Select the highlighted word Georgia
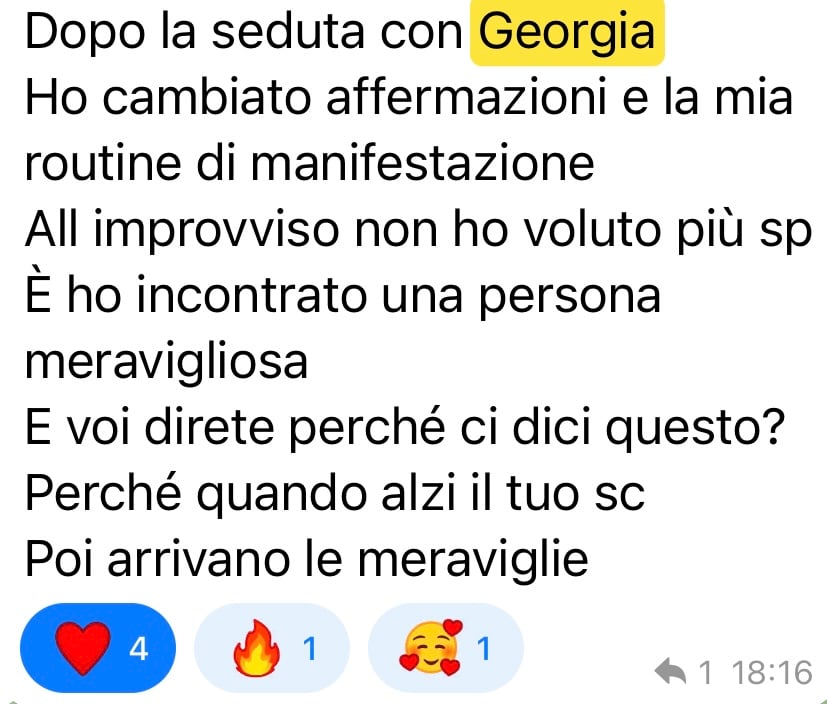Image resolution: width=827 pixels, height=704 pixels. coord(567,33)
